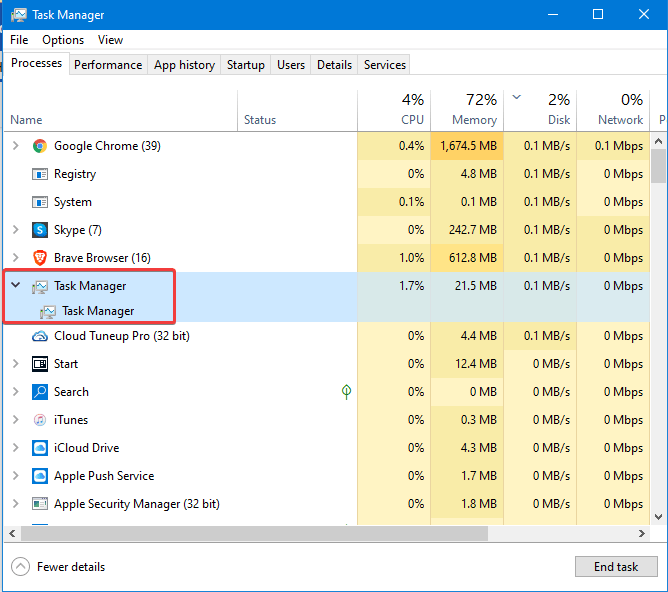Expand the Brave Browser (16) group
This screenshot has height=592, width=668.
16,258
